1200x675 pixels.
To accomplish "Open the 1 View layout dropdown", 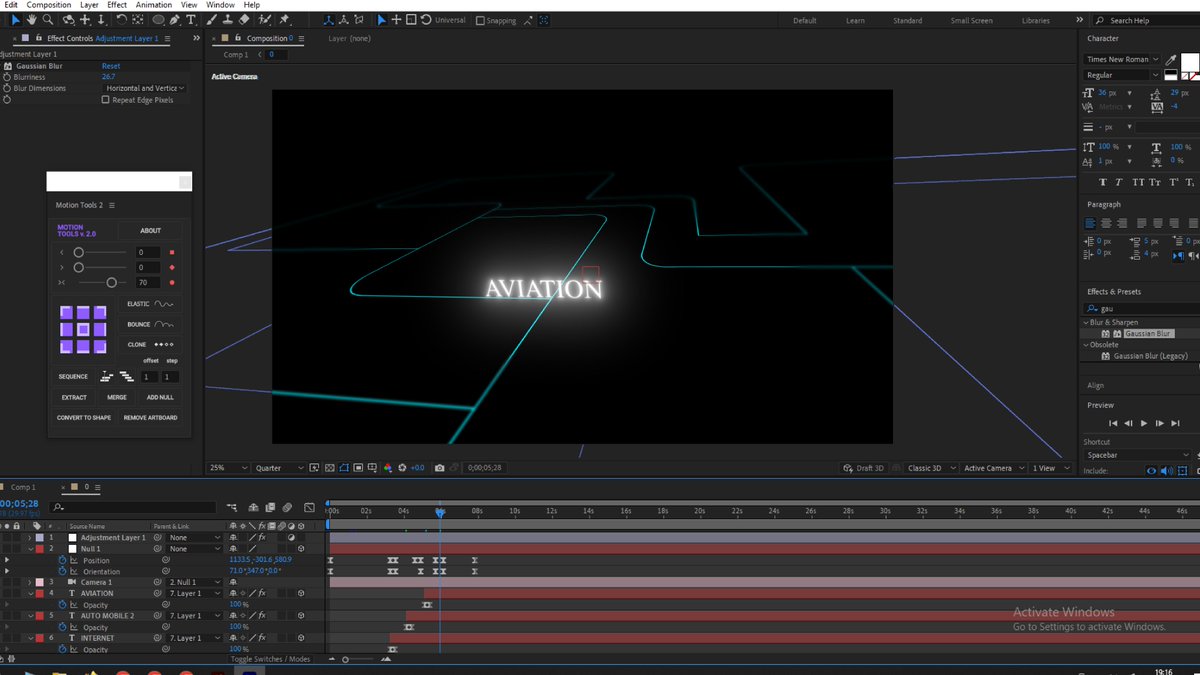I will pyautogui.click(x=1051, y=468).
